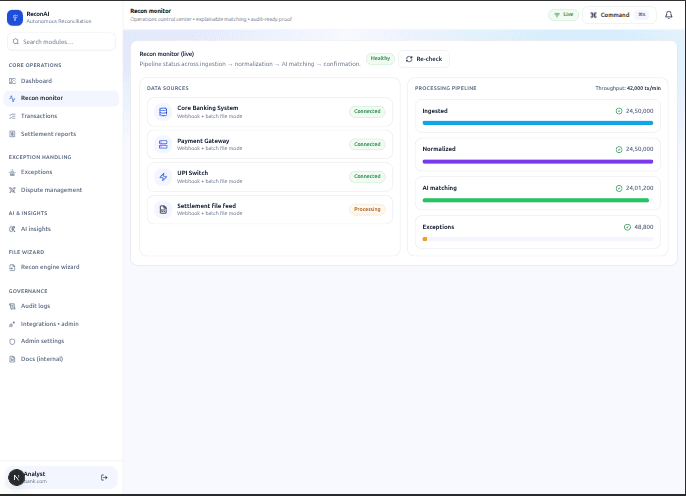Click the DATA SOURCES heading
Viewport: 686px width, 496px height.
(168, 88)
